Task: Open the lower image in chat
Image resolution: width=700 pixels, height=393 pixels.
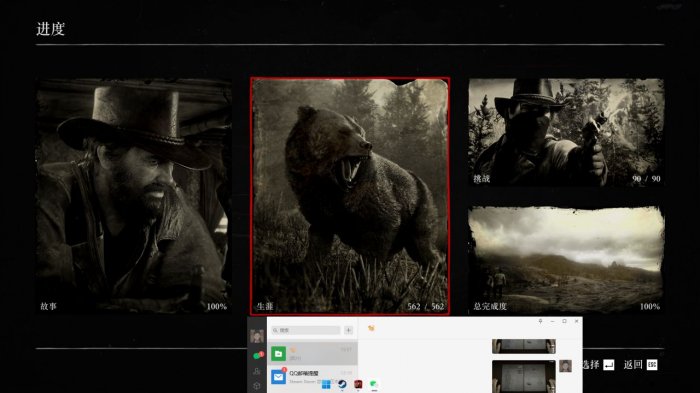Action: point(524,376)
